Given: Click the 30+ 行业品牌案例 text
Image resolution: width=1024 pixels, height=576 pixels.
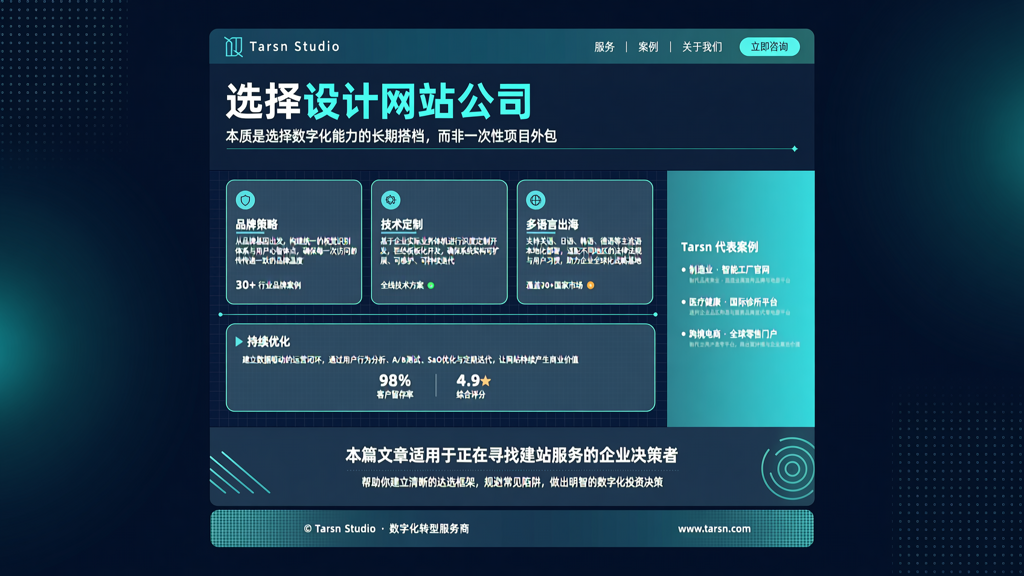Looking at the screenshot, I should click(x=268, y=285).
